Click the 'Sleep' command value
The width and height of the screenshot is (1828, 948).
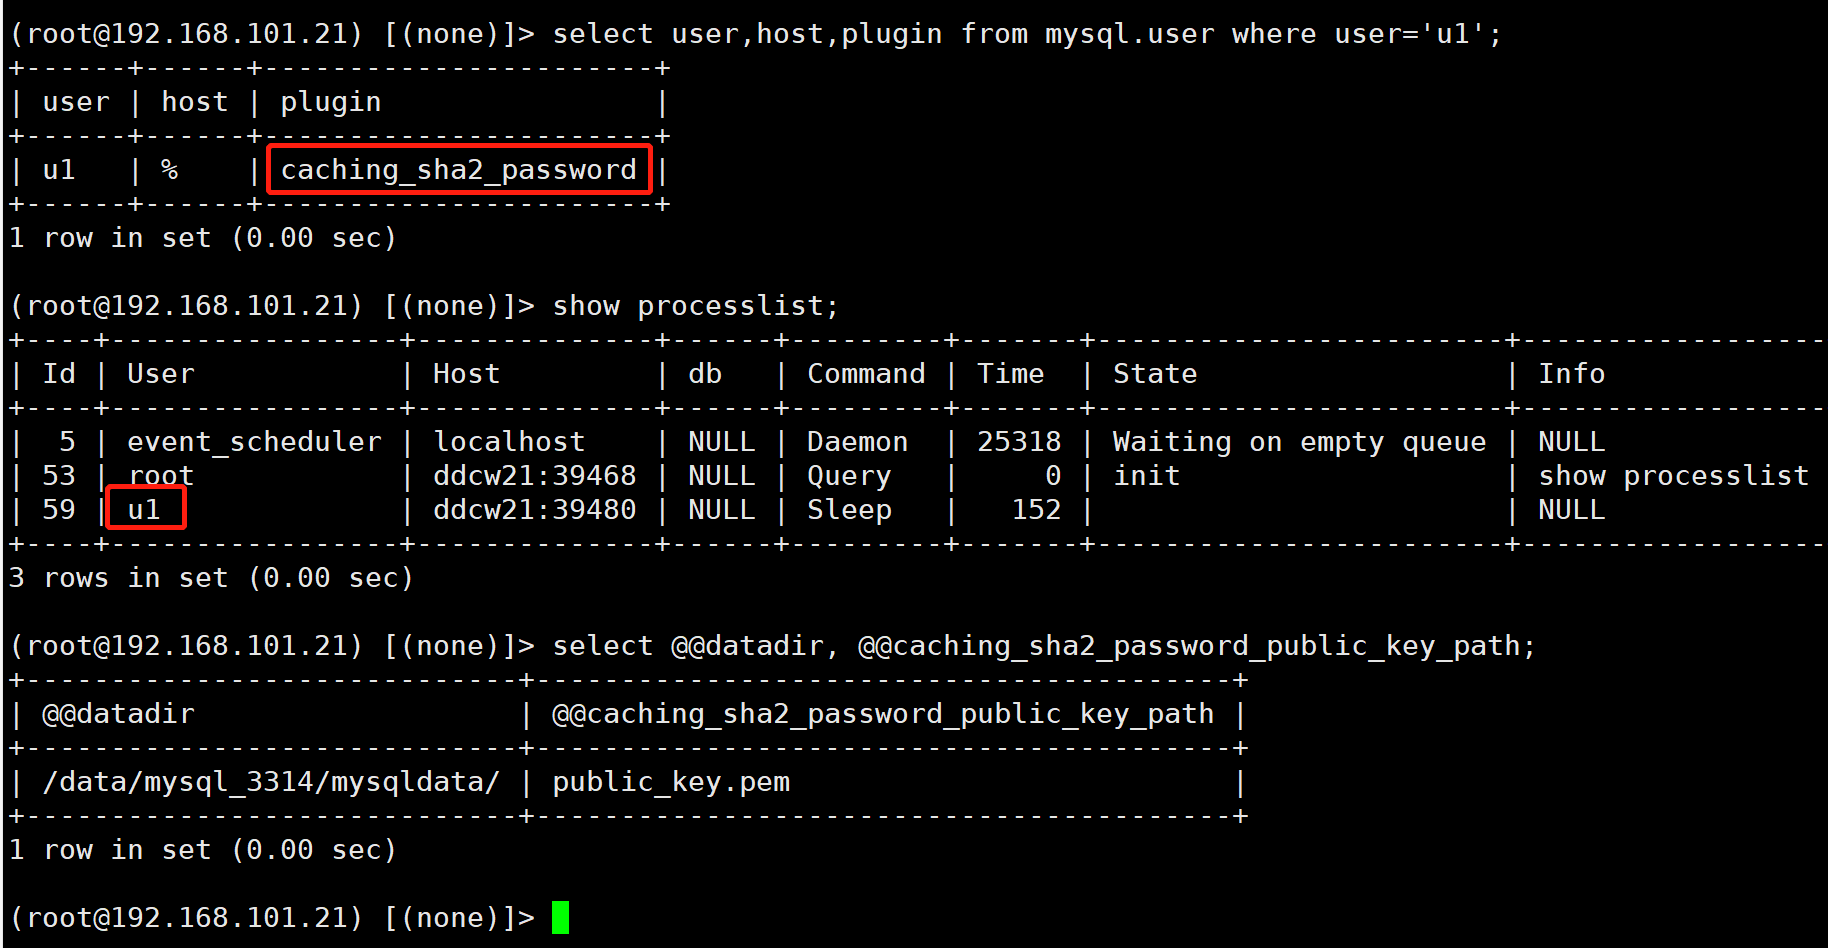849,510
